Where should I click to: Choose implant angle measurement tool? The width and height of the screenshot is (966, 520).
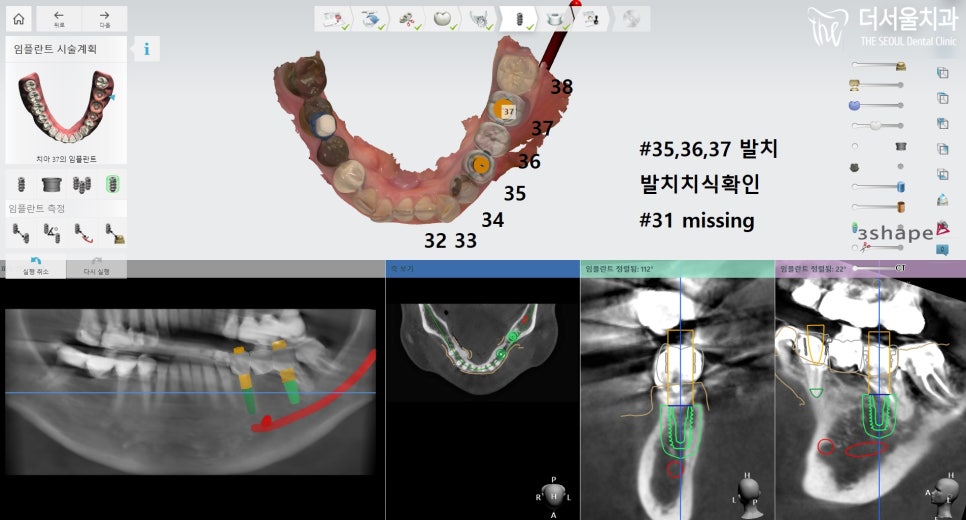pyautogui.click(x=50, y=233)
